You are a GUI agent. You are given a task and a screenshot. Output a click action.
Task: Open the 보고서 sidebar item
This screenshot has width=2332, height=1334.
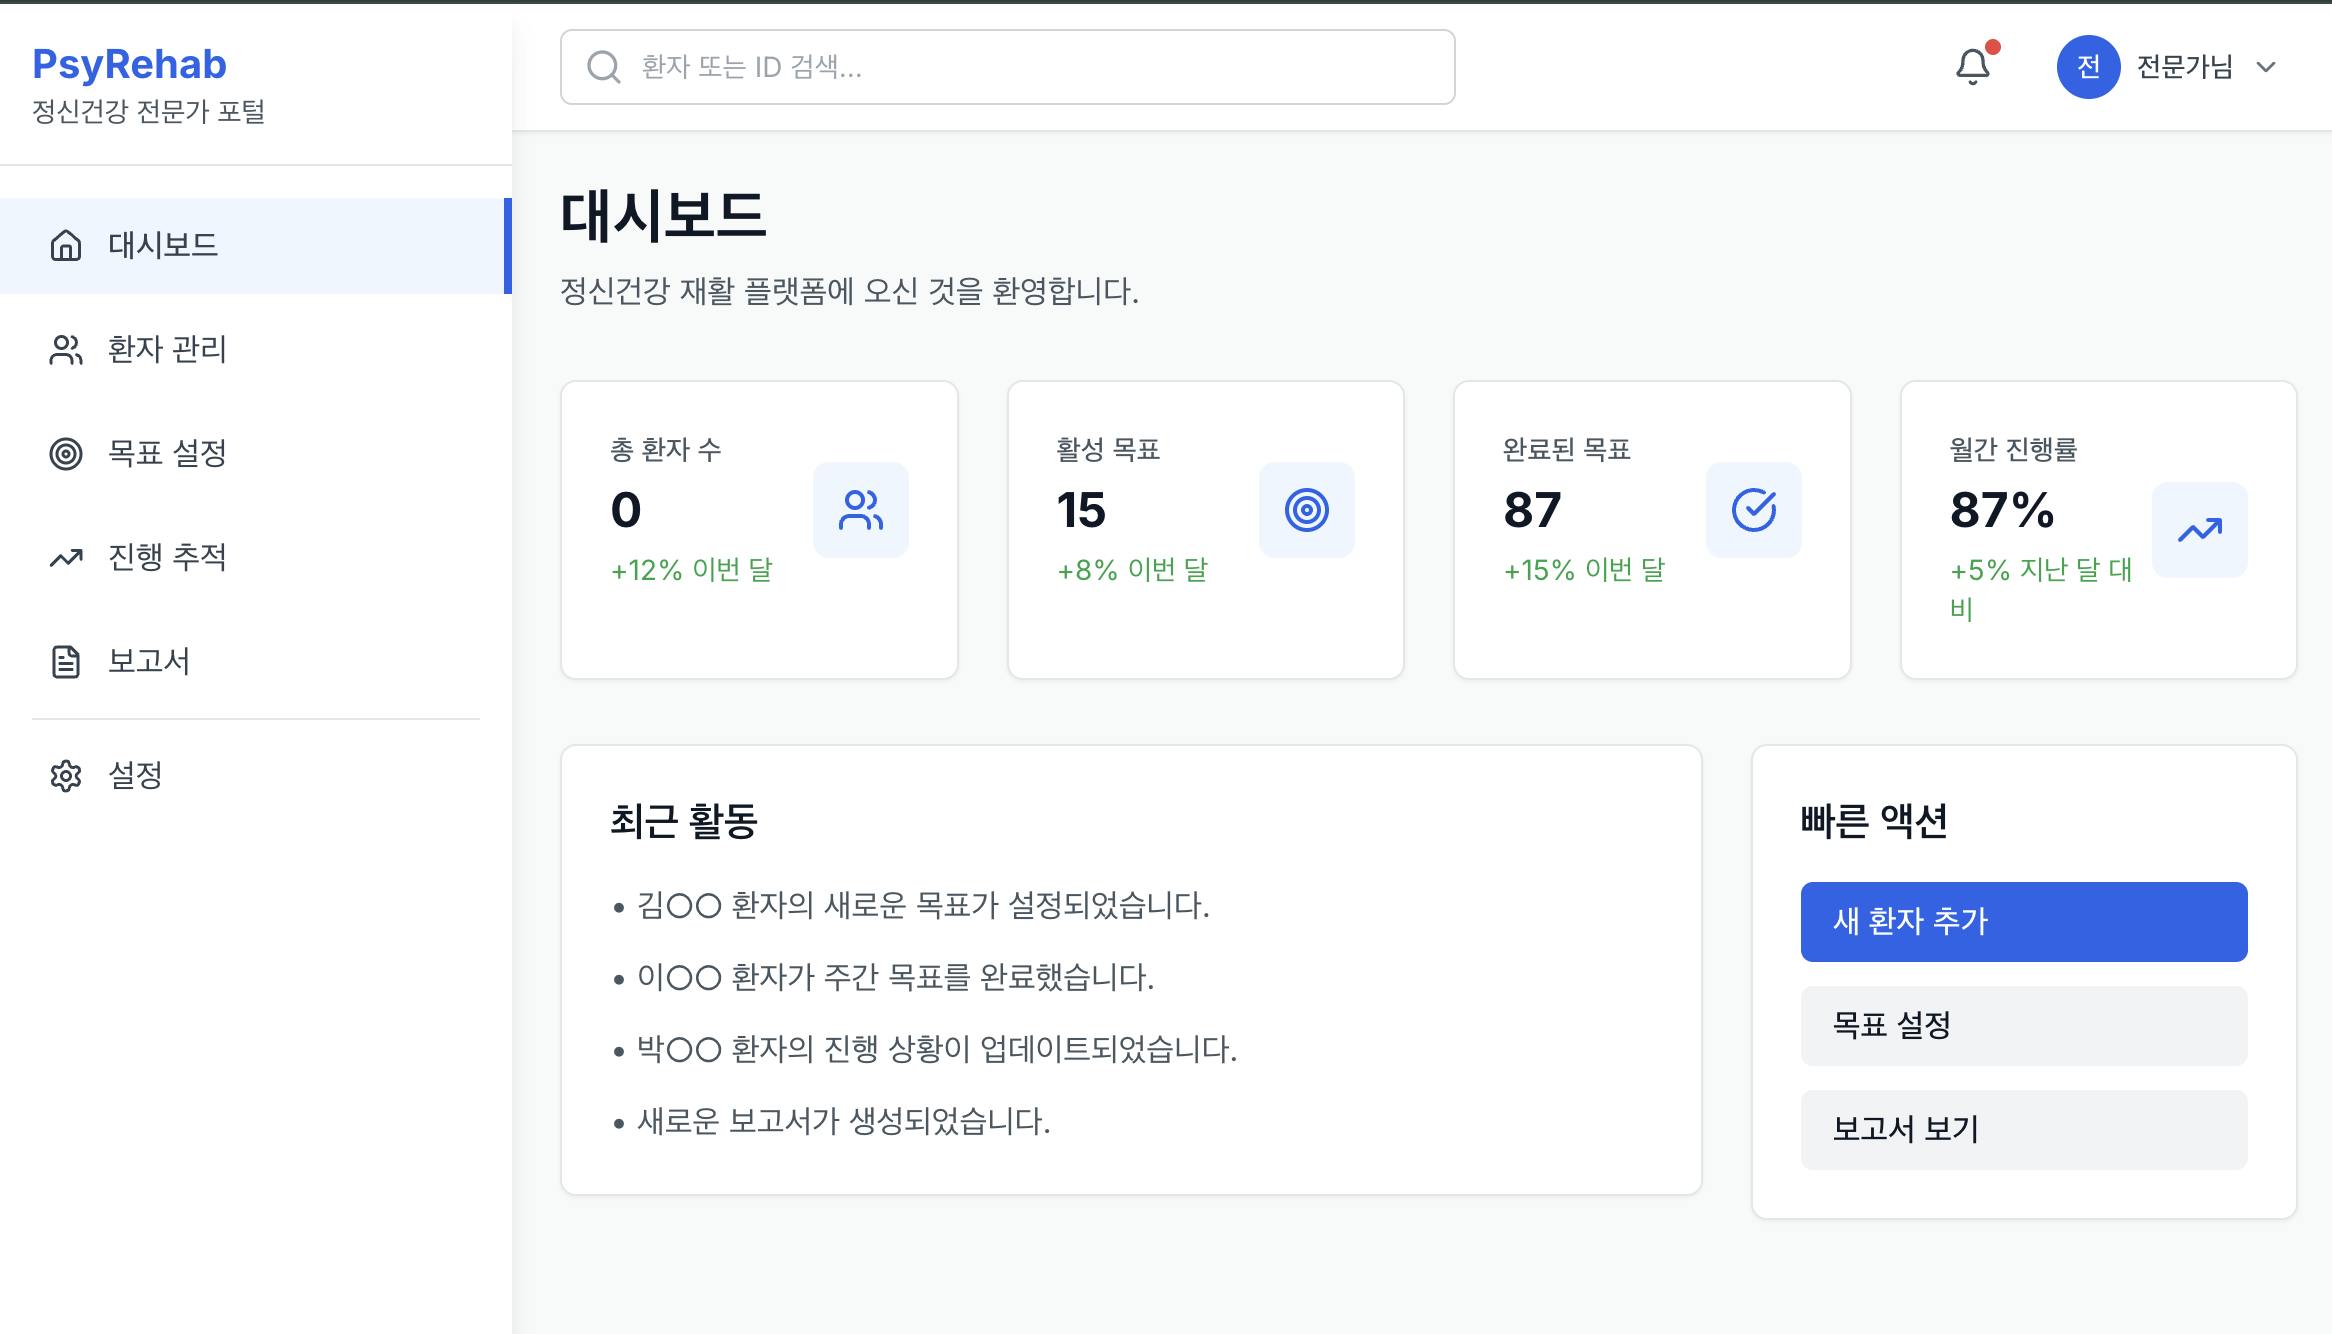tap(256, 661)
